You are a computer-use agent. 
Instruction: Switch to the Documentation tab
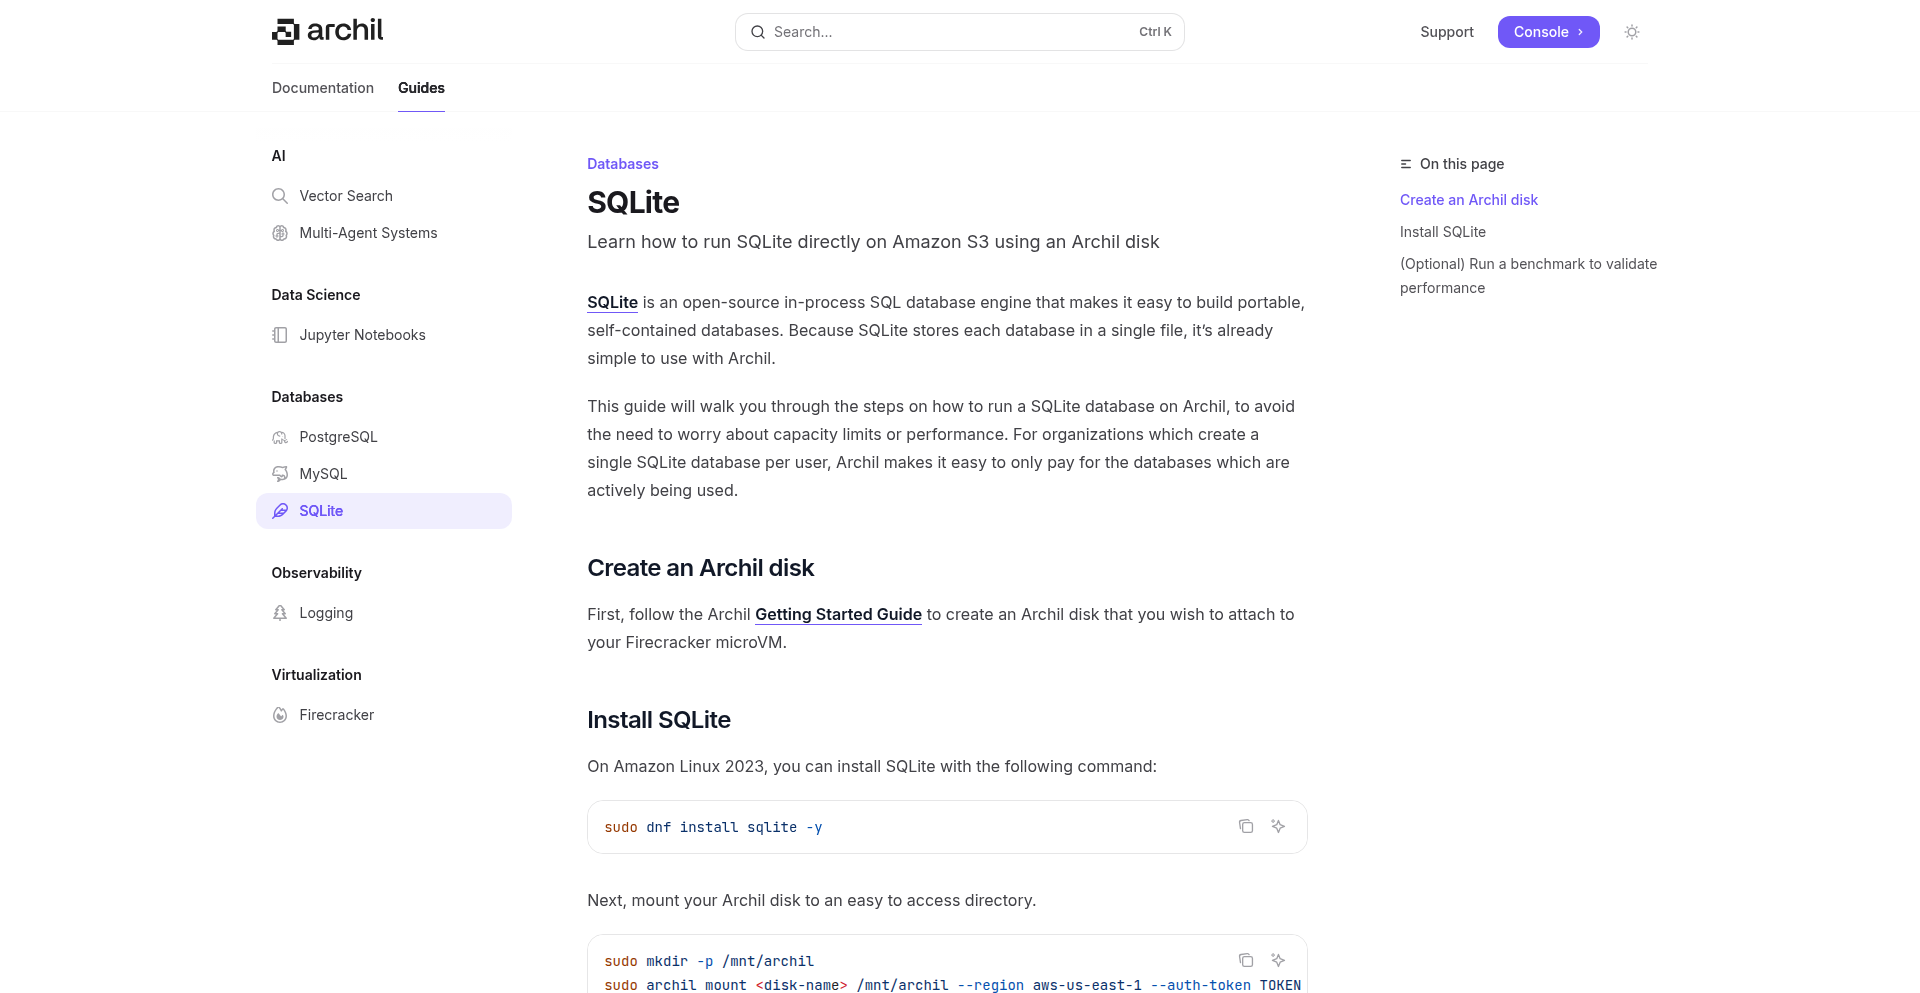pyautogui.click(x=323, y=88)
